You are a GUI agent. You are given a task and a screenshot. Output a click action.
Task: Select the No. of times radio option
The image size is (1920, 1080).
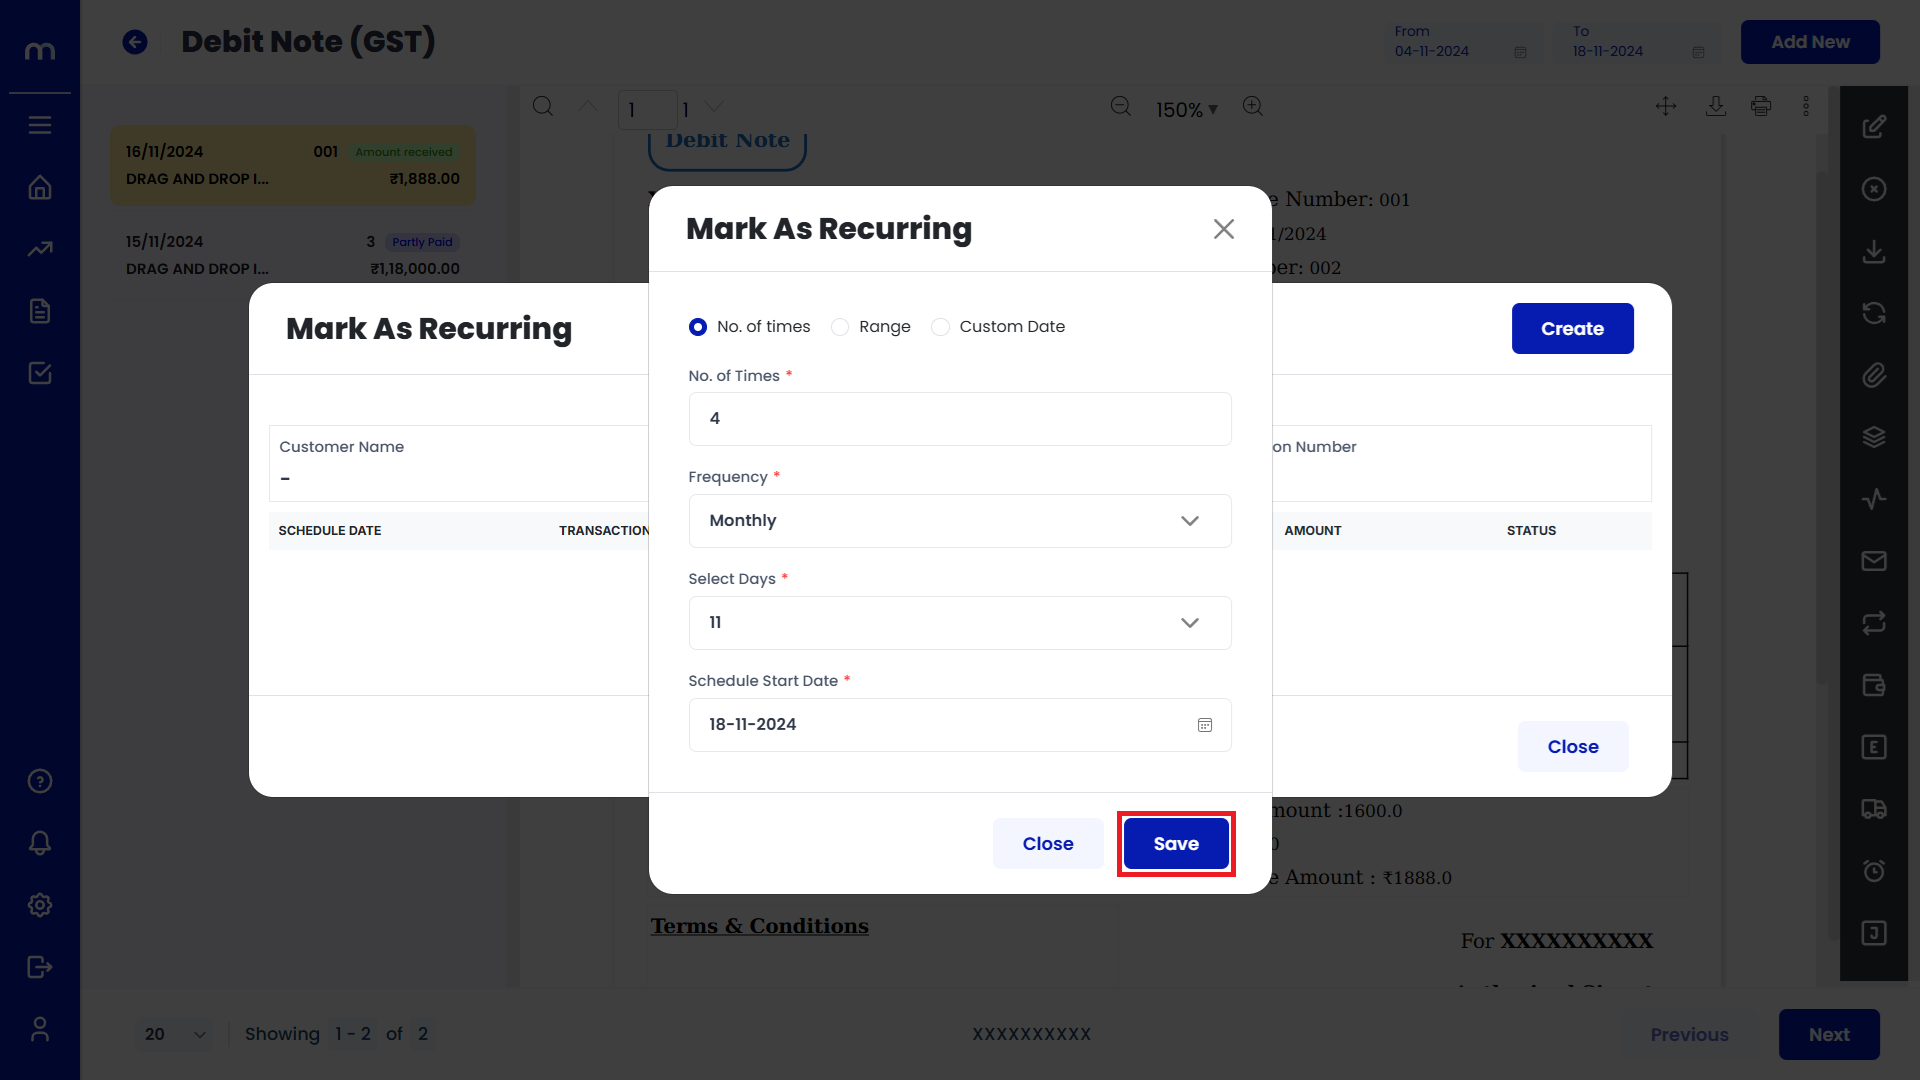[x=698, y=327]
